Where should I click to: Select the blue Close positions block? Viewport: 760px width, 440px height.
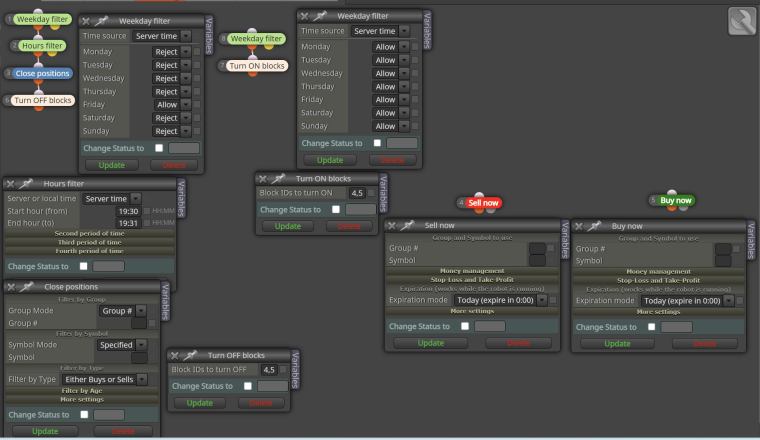coord(42,73)
